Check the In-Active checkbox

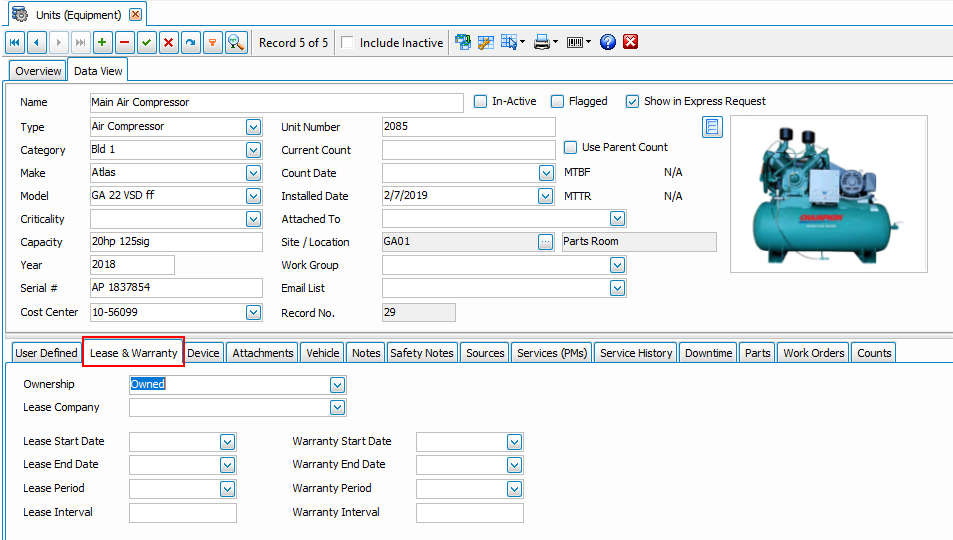480,102
